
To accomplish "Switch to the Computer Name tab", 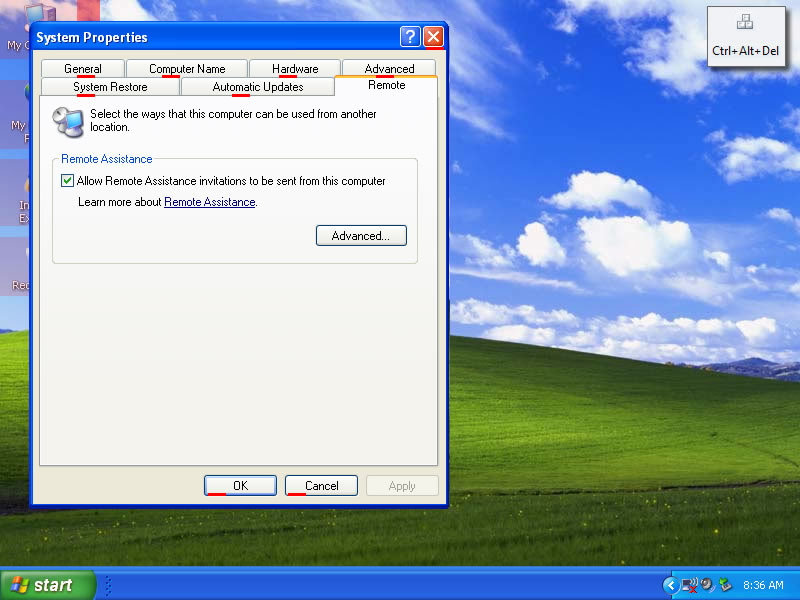I will pos(187,68).
